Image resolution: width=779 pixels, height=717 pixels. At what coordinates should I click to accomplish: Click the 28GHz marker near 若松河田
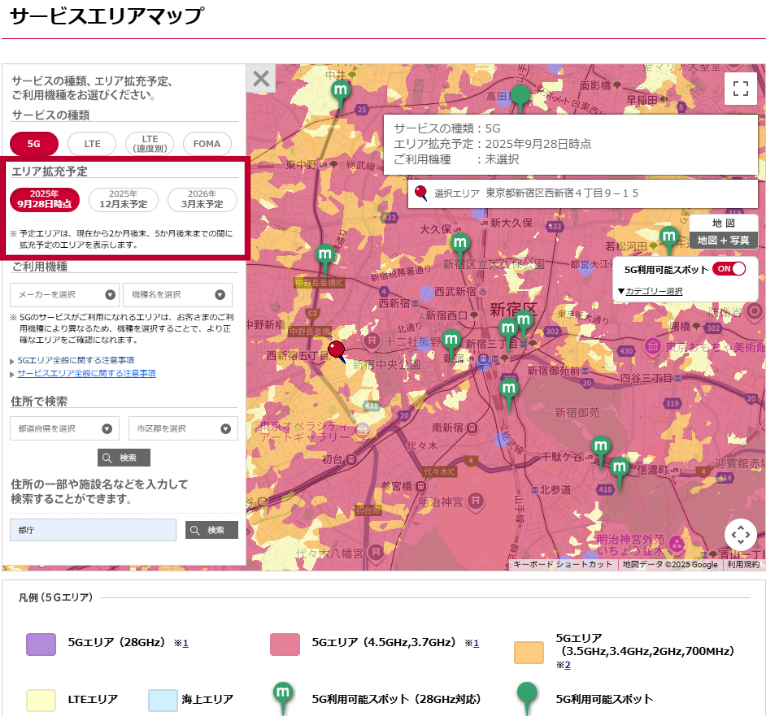(669, 238)
